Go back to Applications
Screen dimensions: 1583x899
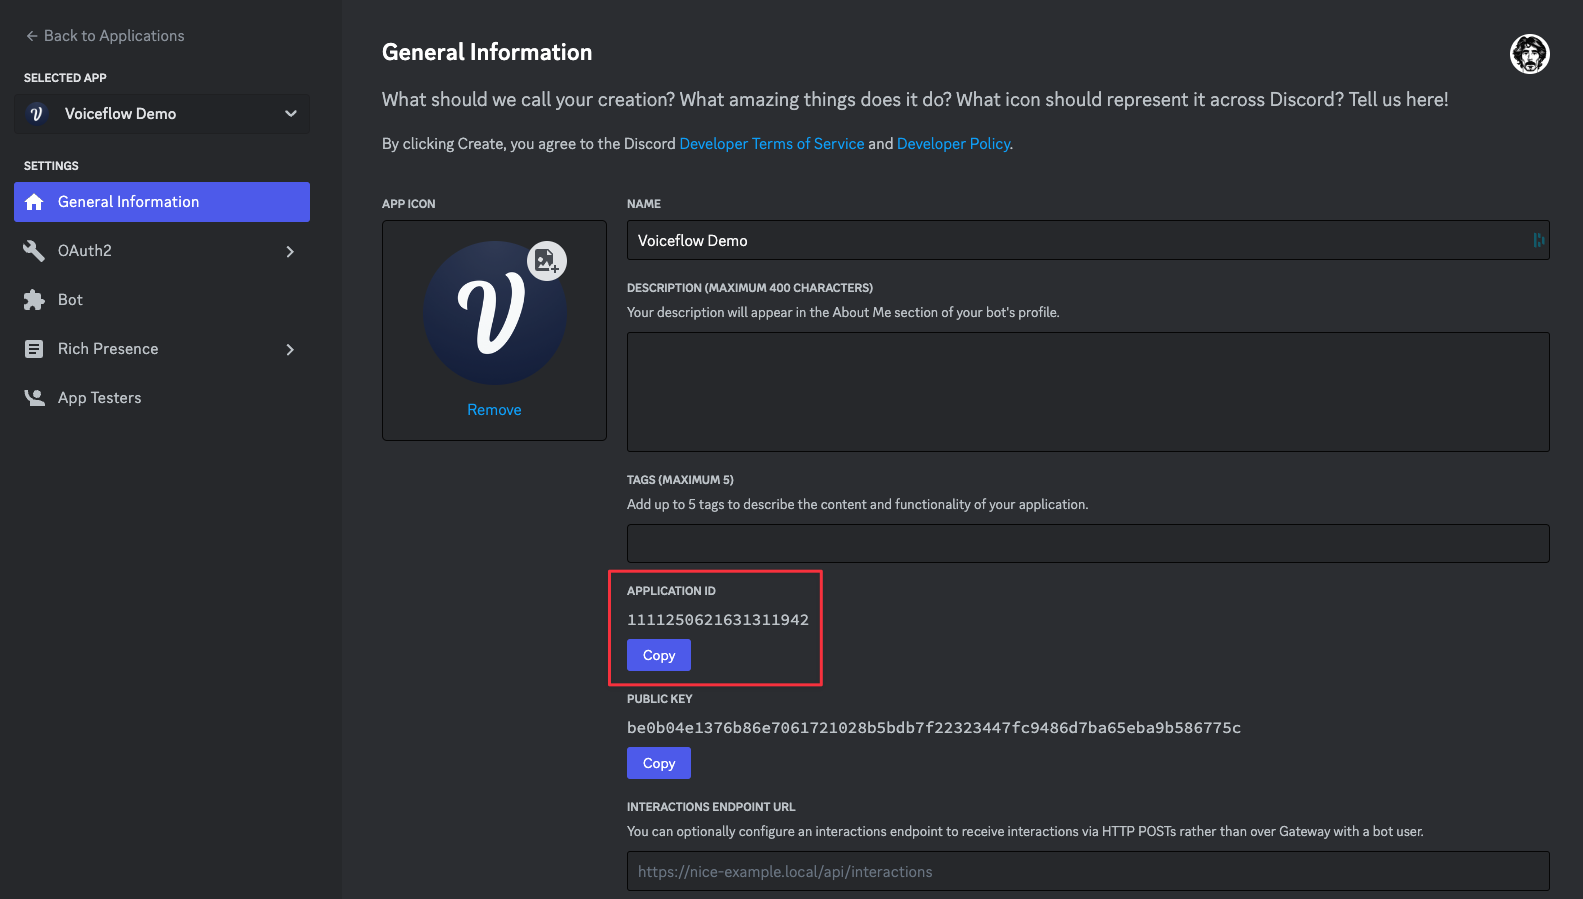coord(105,36)
